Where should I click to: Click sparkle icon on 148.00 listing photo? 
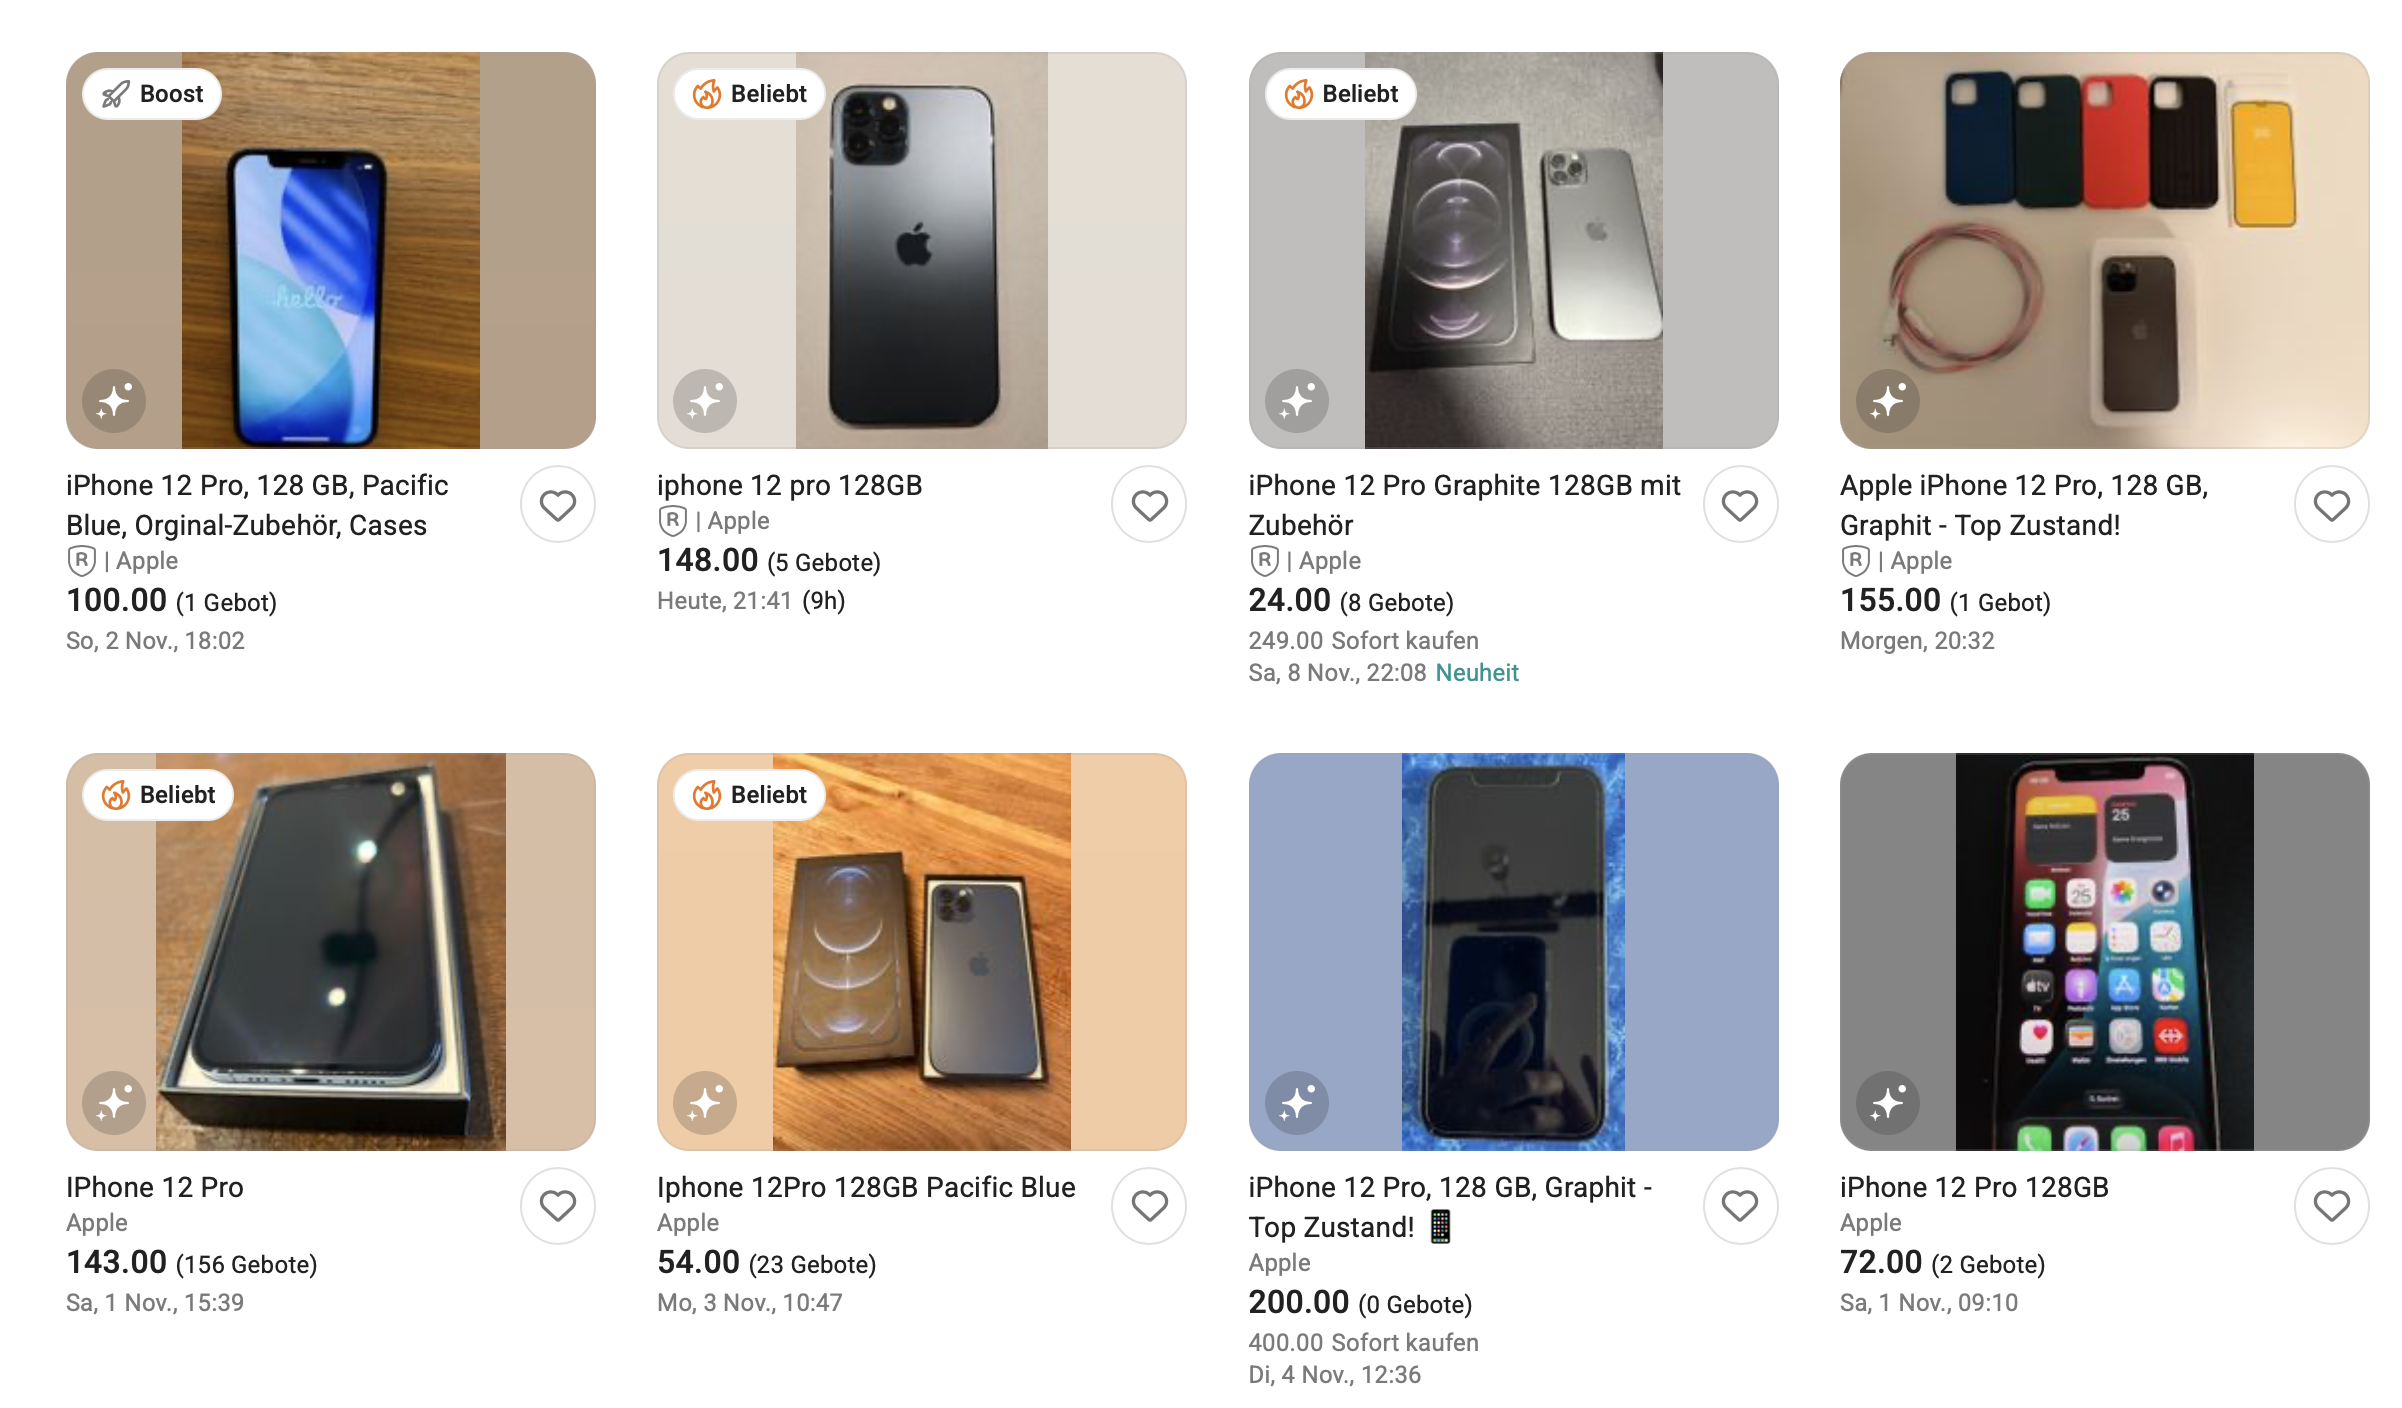tap(705, 401)
